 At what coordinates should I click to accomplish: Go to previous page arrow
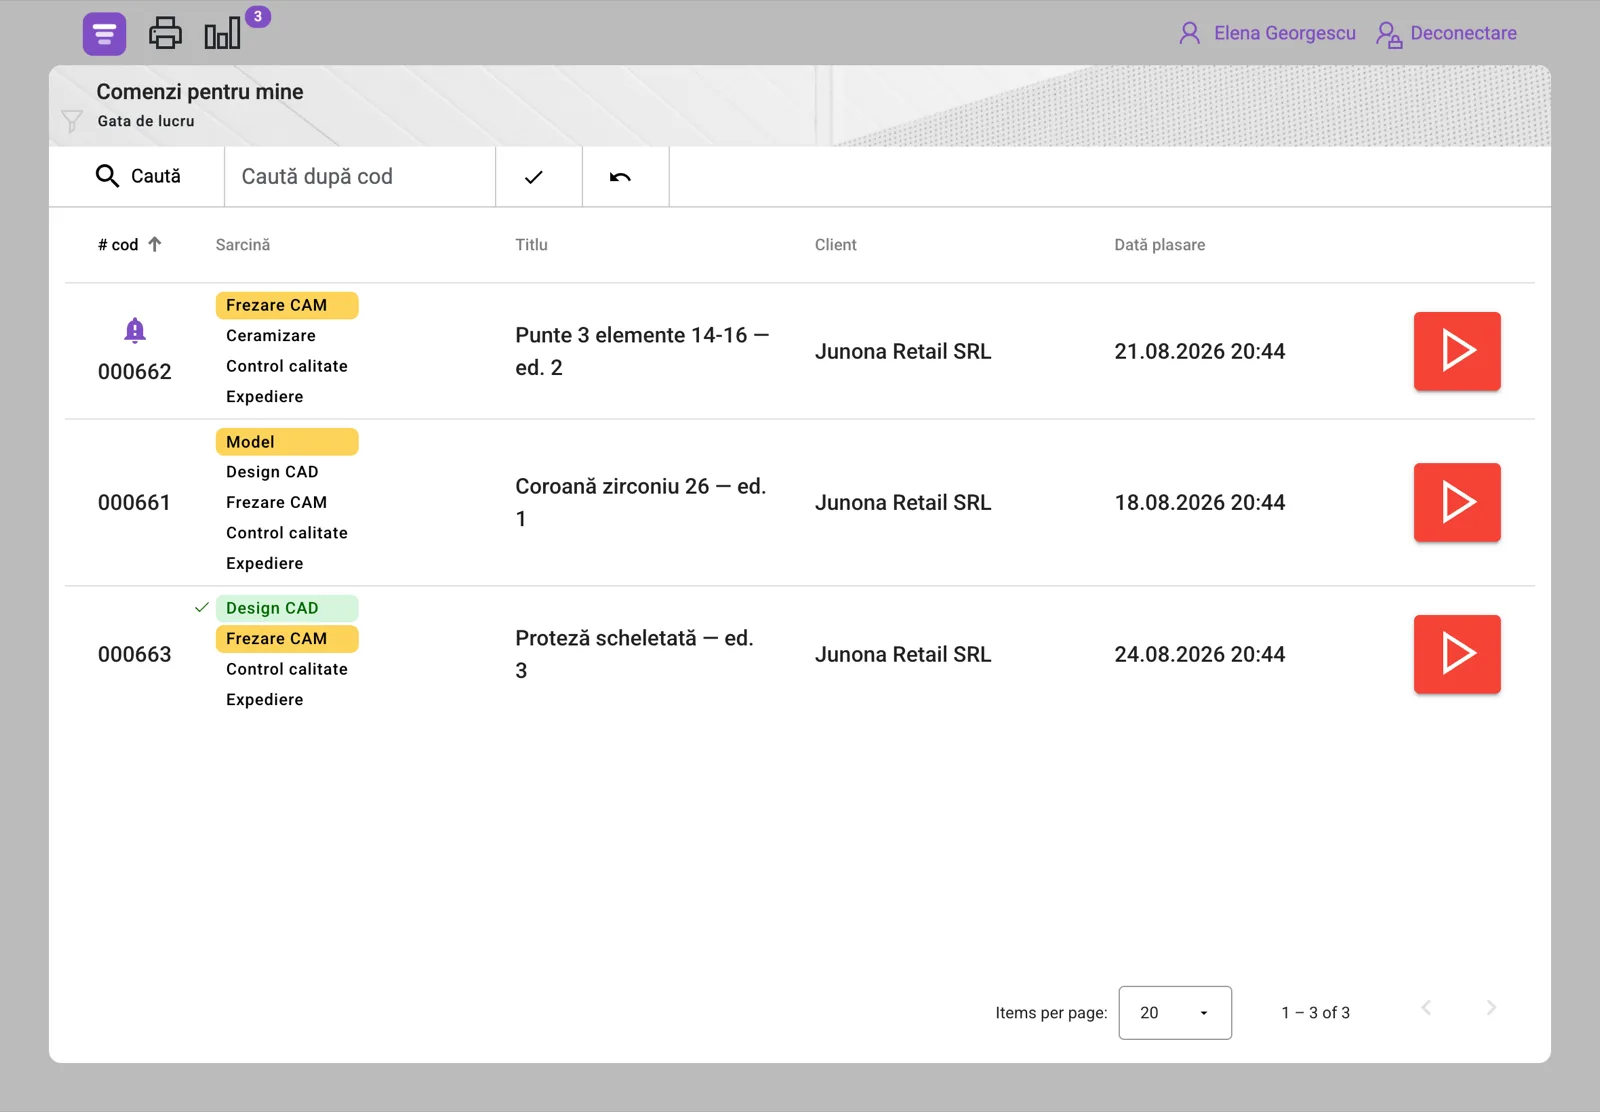tap(1426, 1008)
